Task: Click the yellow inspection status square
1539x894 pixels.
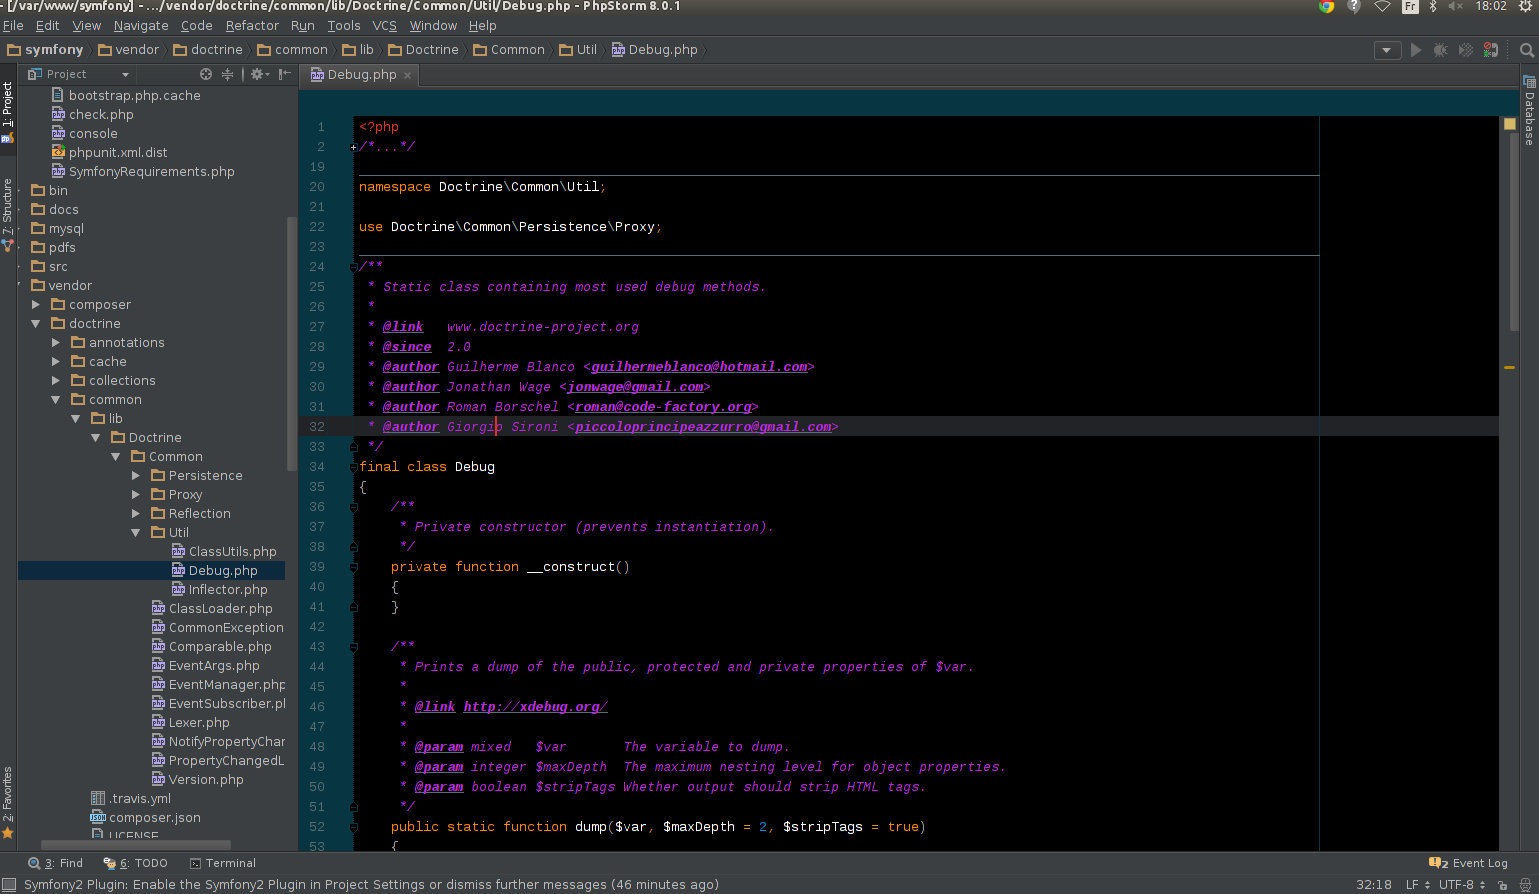Action: point(1510,124)
